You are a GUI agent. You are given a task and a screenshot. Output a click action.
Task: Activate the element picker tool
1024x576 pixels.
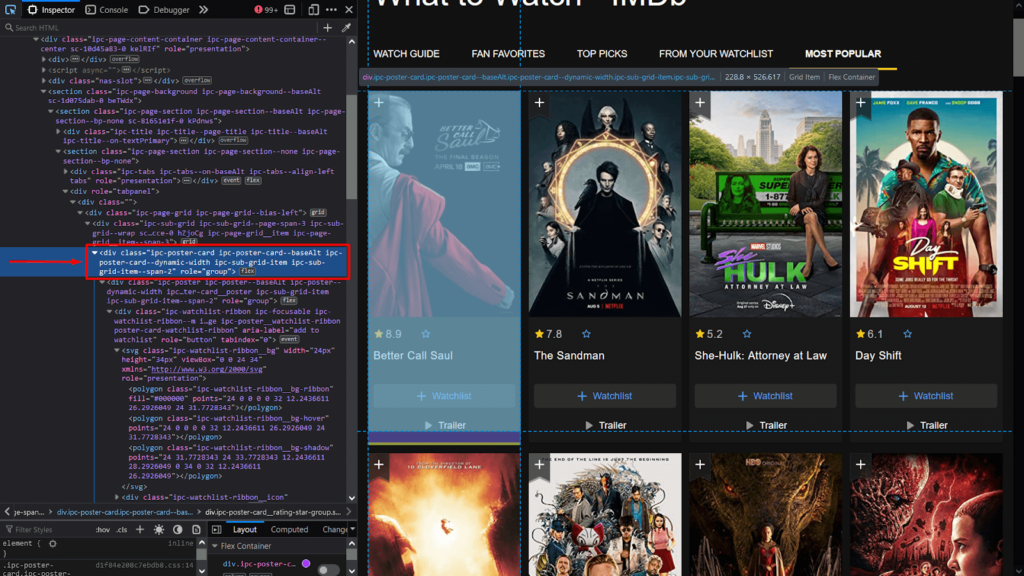click(x=10, y=9)
